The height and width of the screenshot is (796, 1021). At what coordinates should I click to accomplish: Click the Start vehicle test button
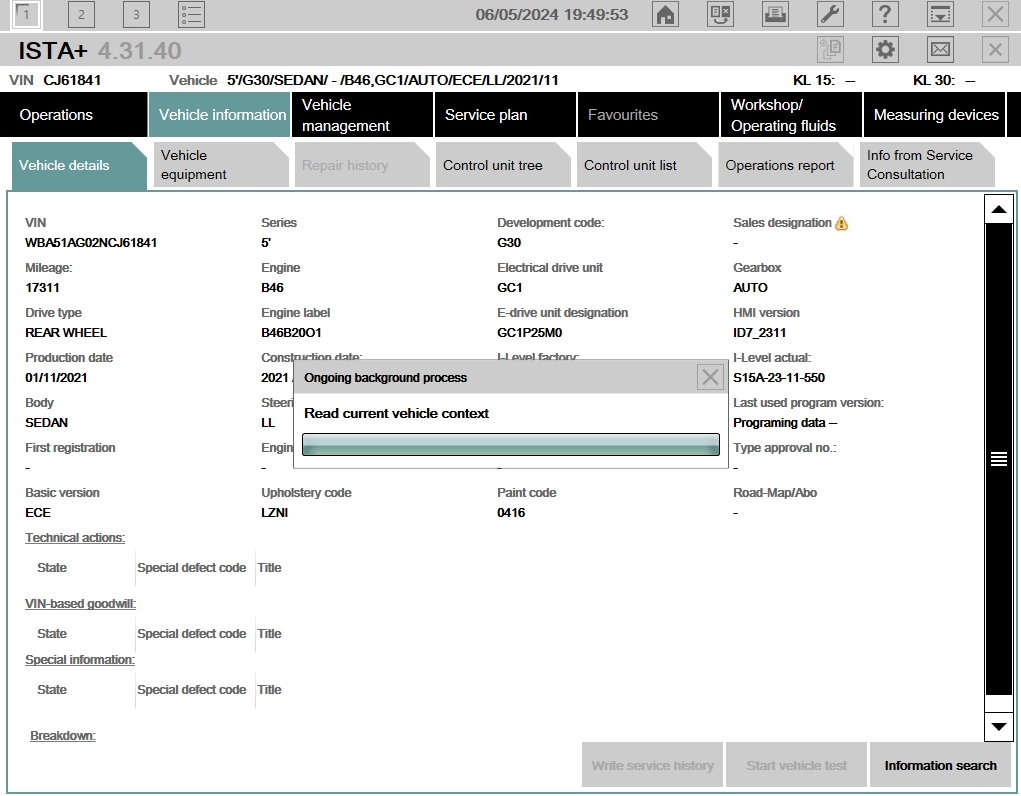tap(796, 765)
